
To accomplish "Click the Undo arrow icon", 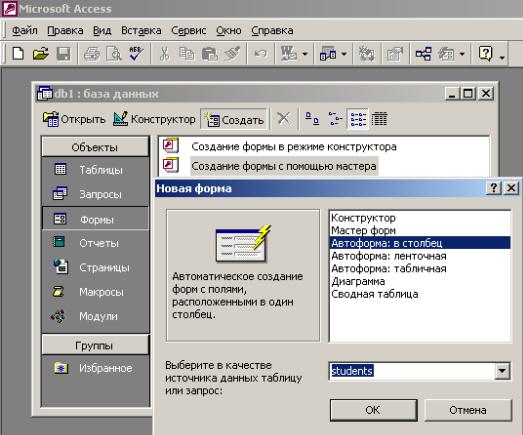I will coord(260,53).
